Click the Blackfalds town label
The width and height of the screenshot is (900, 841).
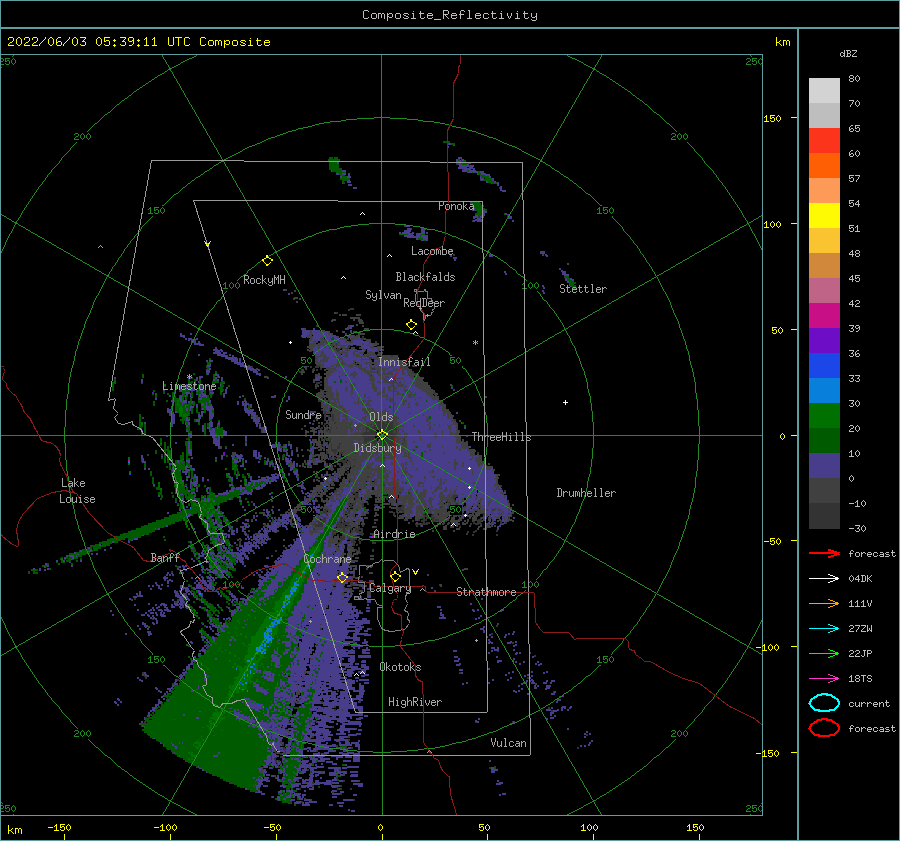[x=425, y=277]
